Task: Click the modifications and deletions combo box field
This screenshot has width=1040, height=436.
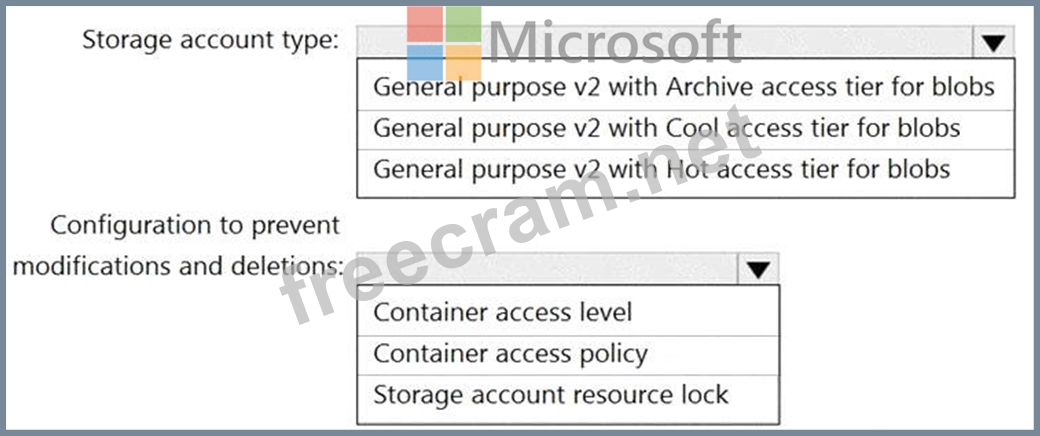Action: pos(548,268)
